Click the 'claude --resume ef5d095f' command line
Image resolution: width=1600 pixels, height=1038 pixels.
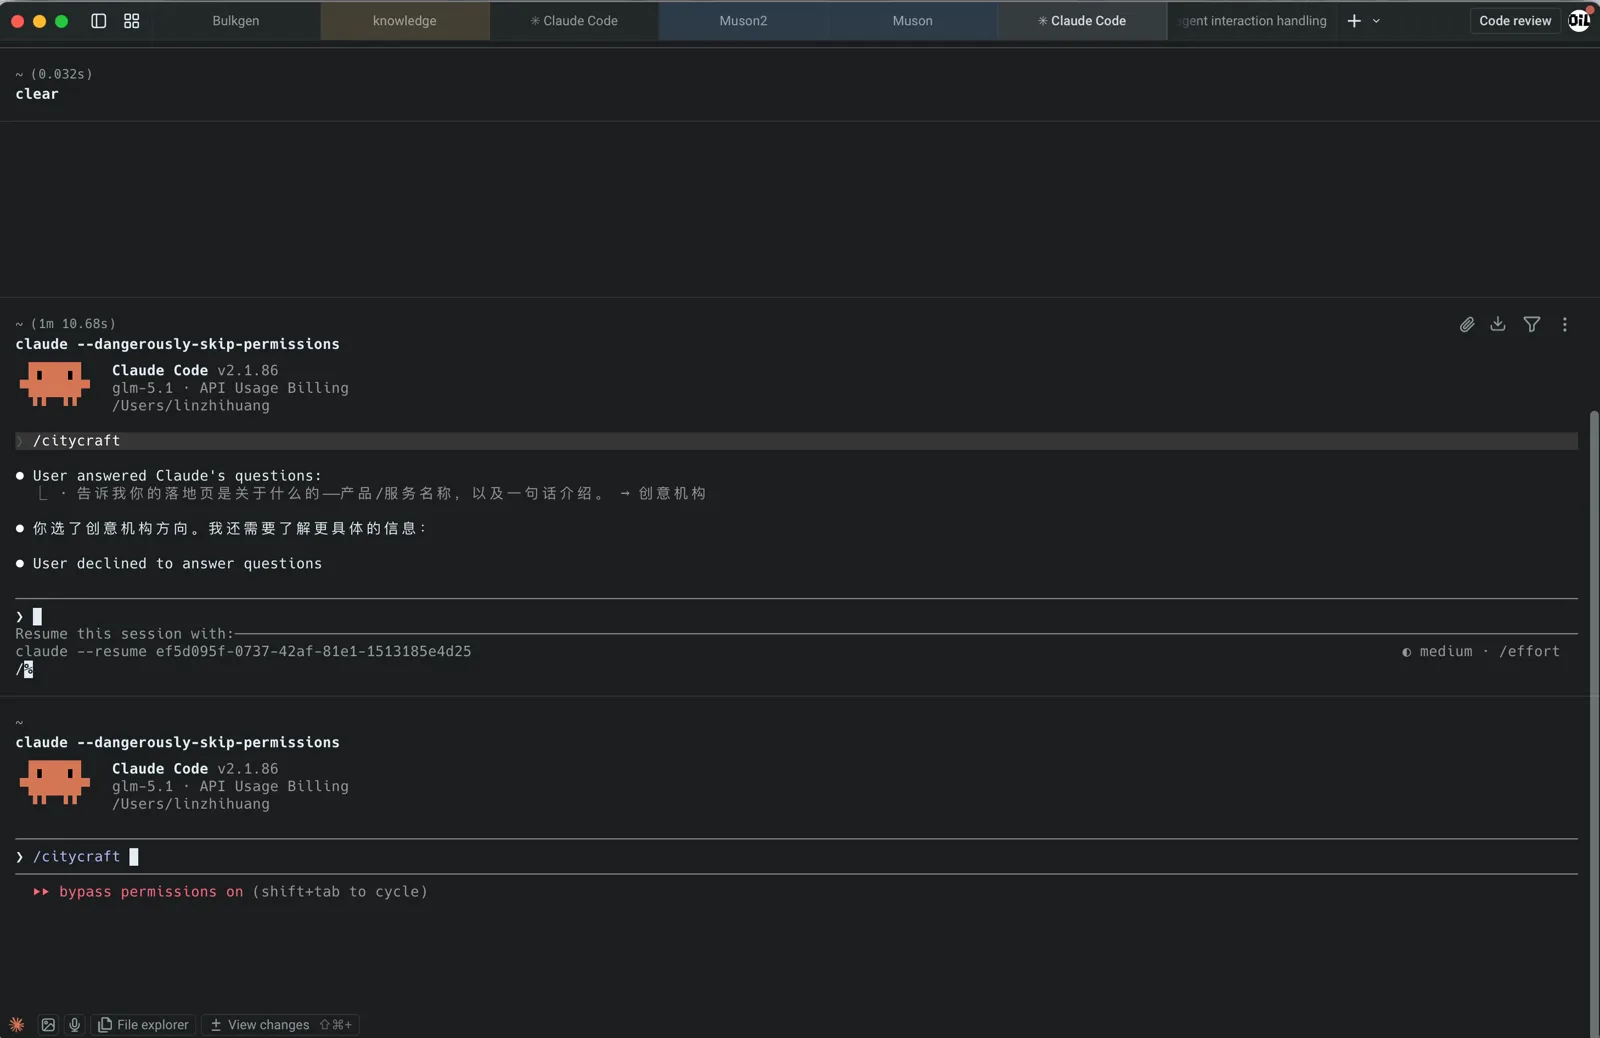tap(243, 652)
